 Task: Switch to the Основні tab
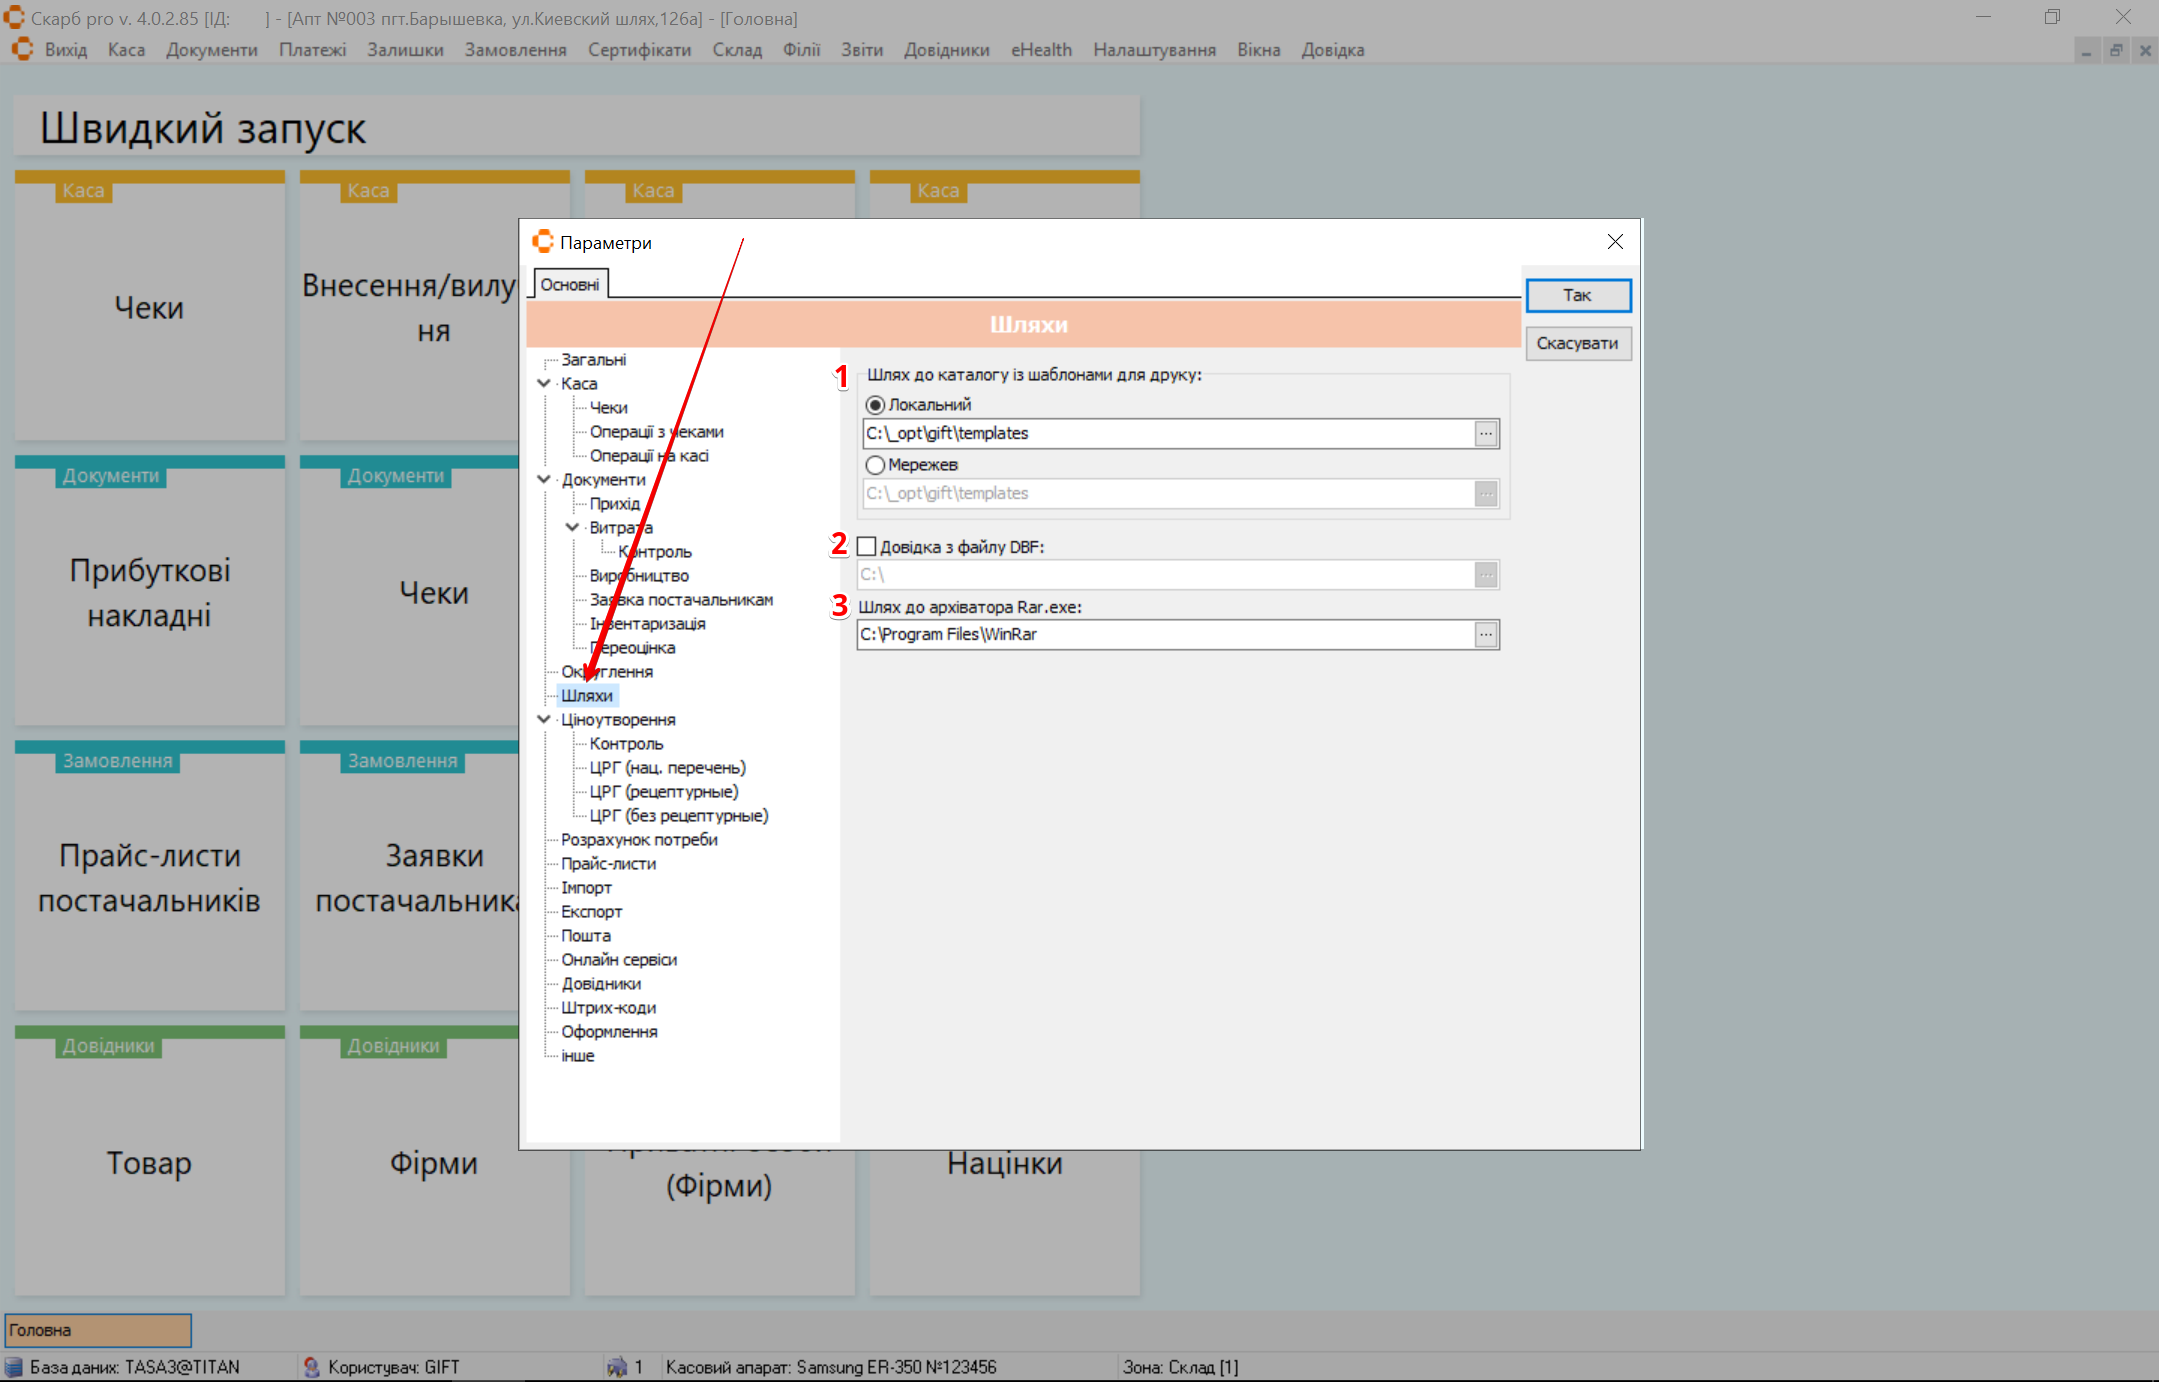click(570, 285)
